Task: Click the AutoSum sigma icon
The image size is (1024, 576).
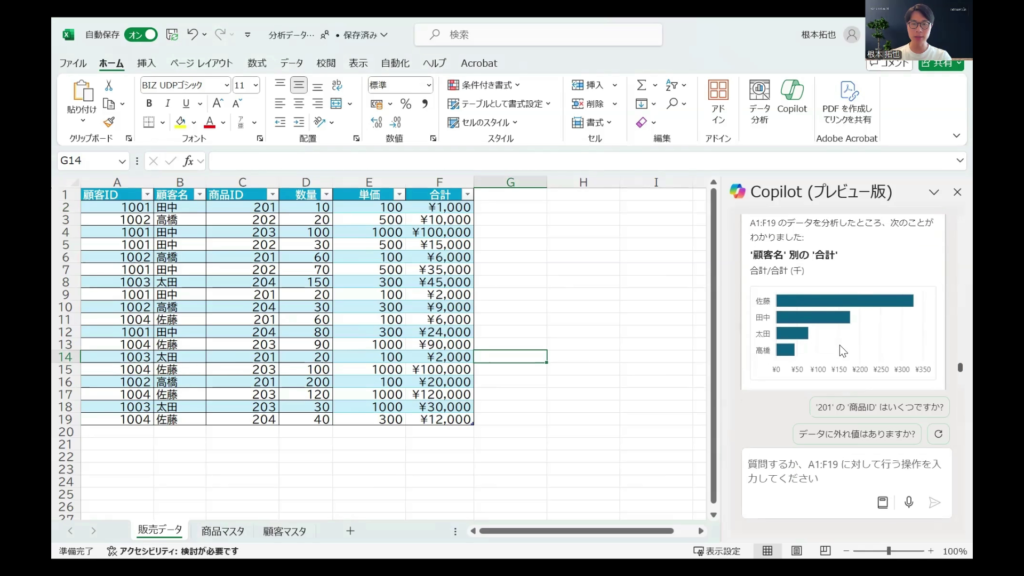Action: point(641,86)
